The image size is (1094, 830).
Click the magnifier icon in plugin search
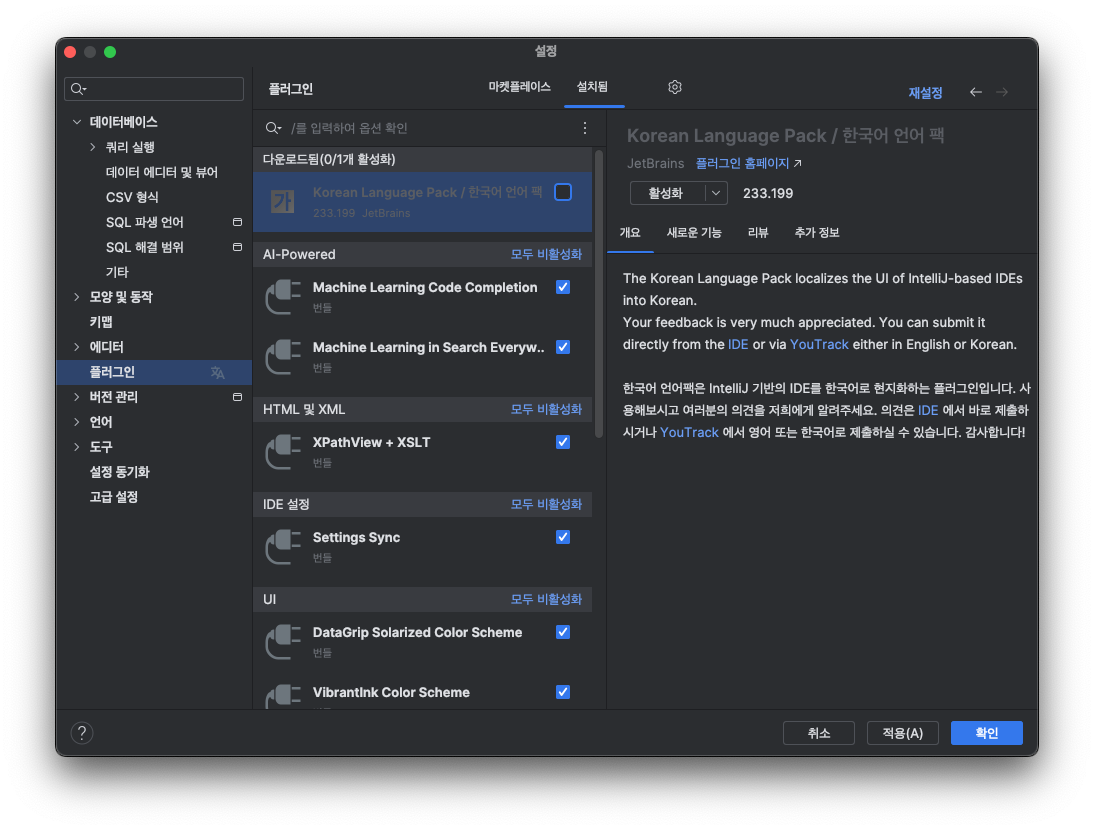click(x=273, y=128)
